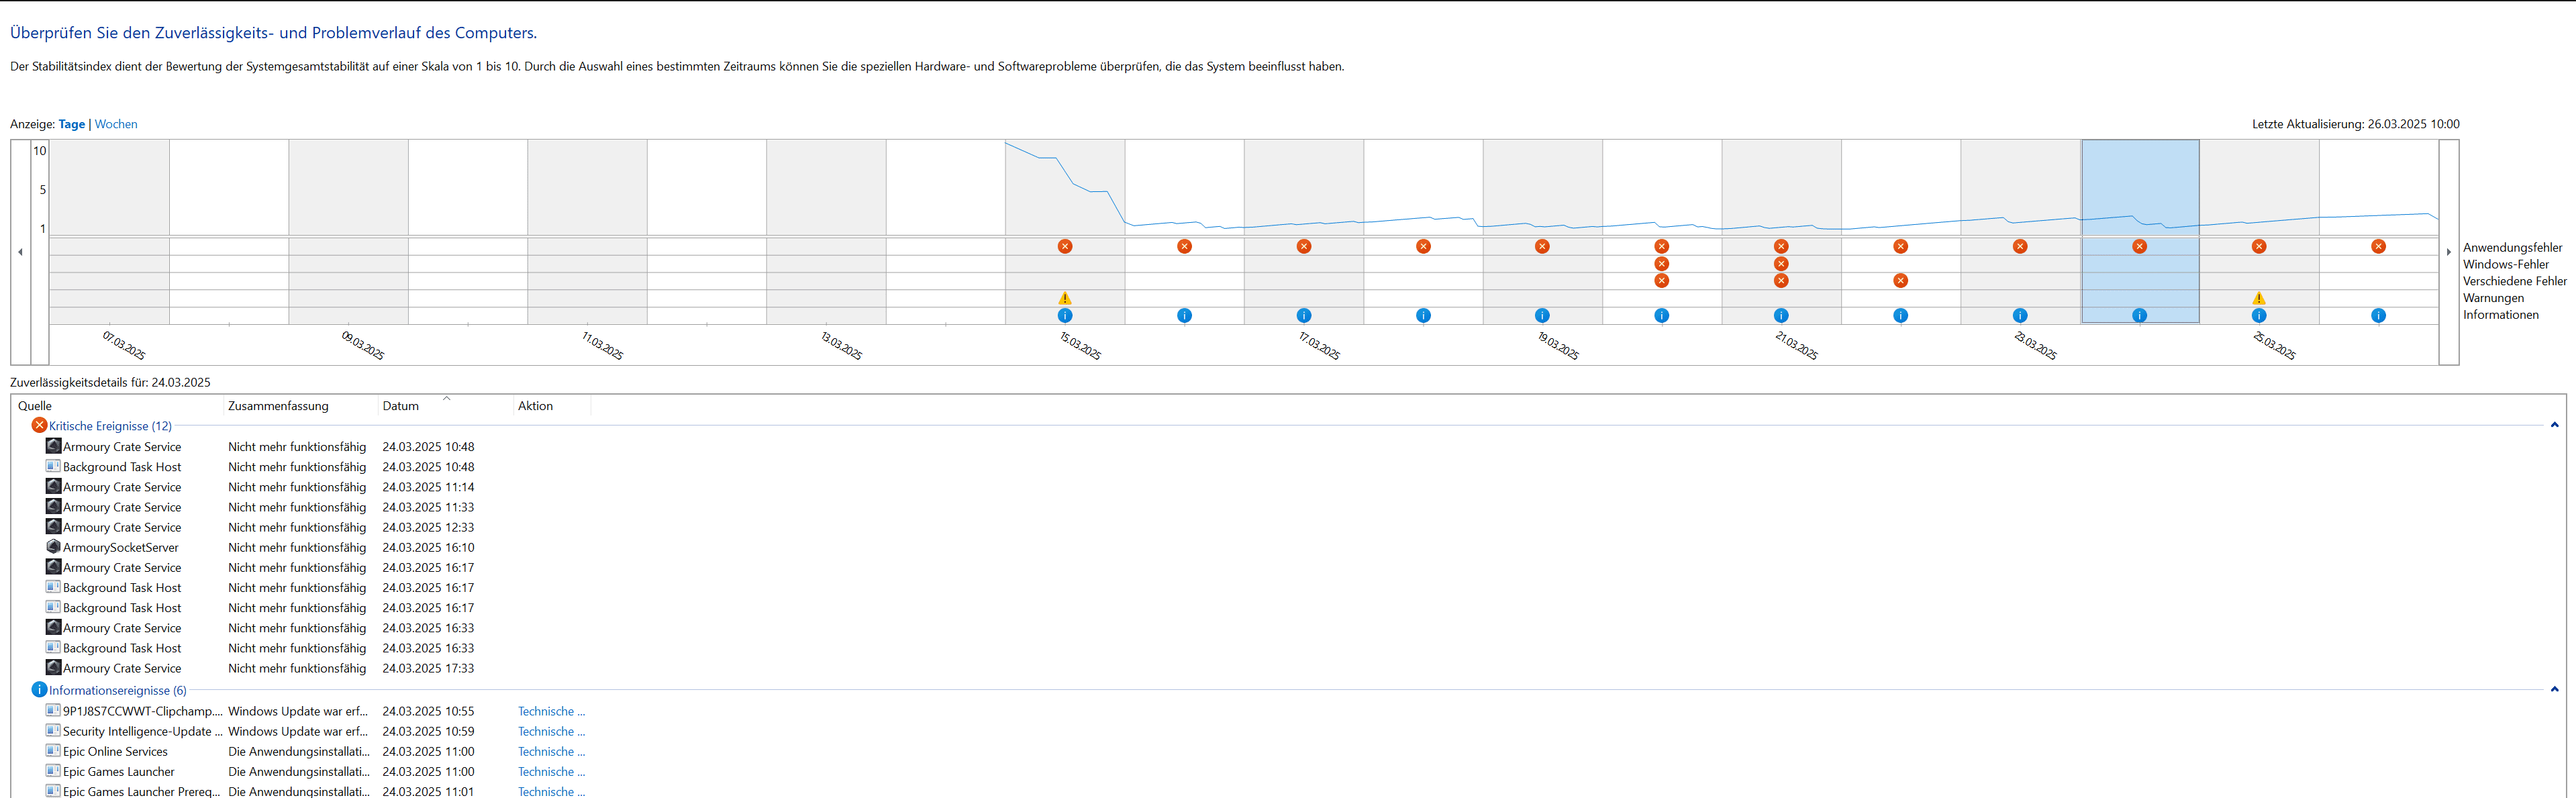2576x798 pixels.
Task: Click Epic Games Launcher entry icon
Action: pyautogui.click(x=54, y=771)
